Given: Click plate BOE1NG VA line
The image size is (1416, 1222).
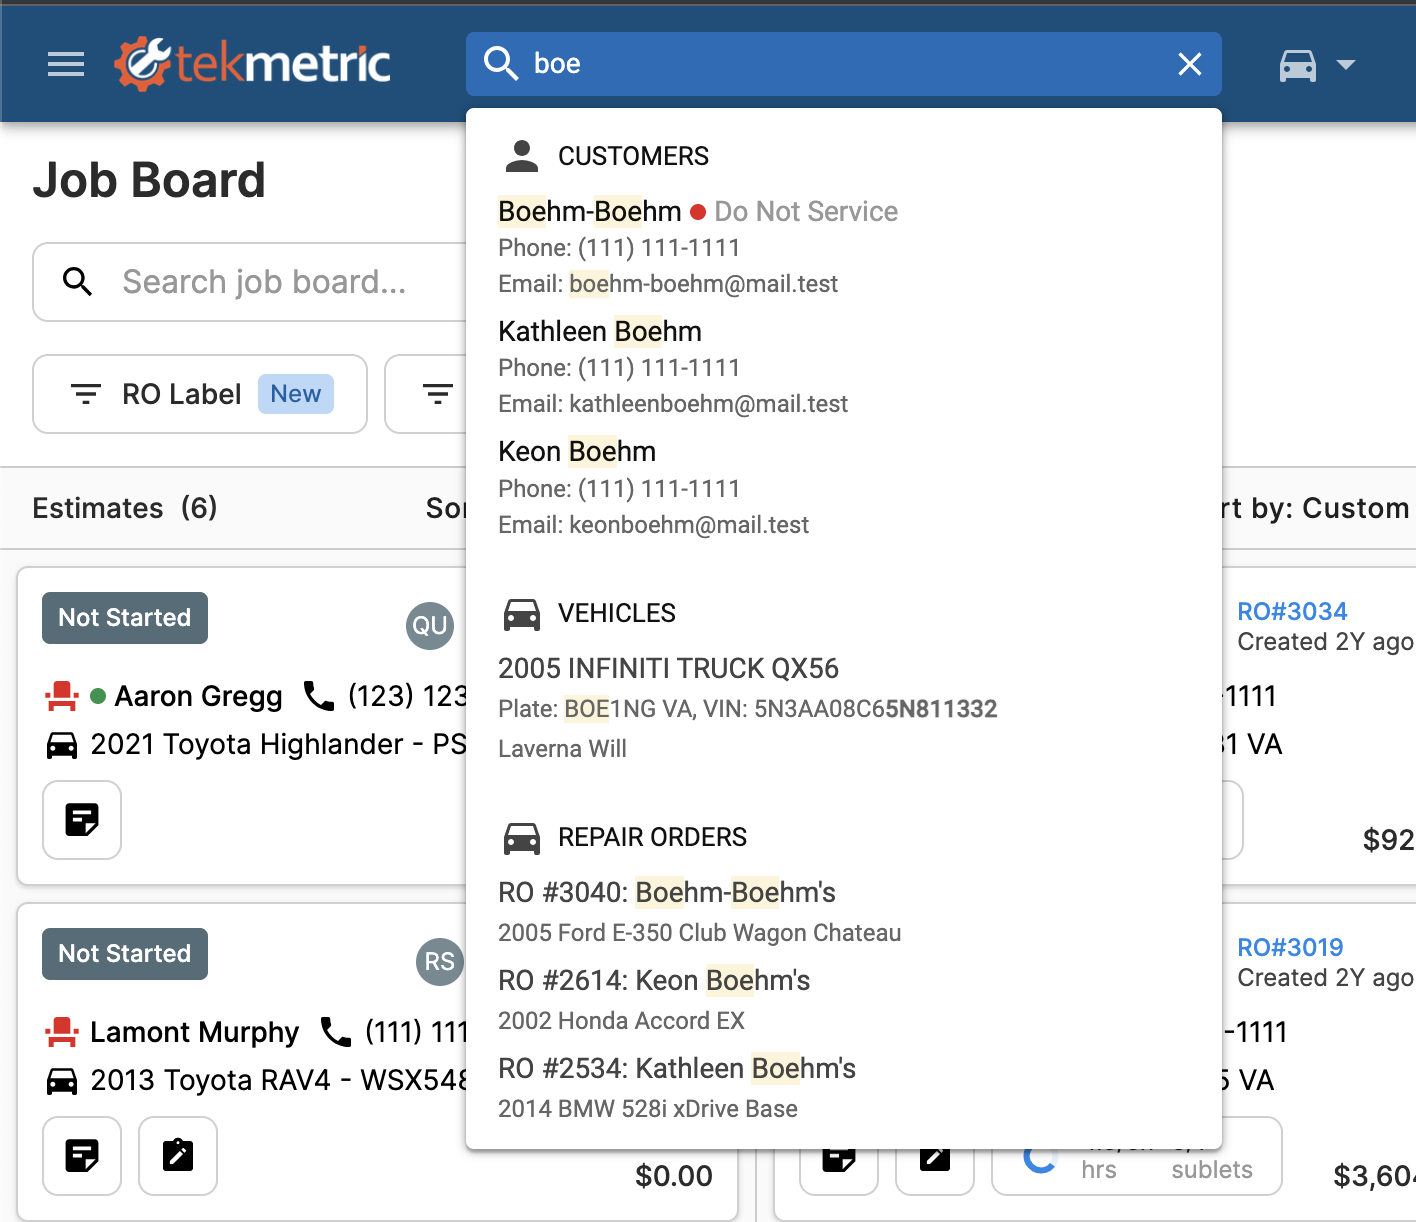Looking at the screenshot, I should coord(747,709).
